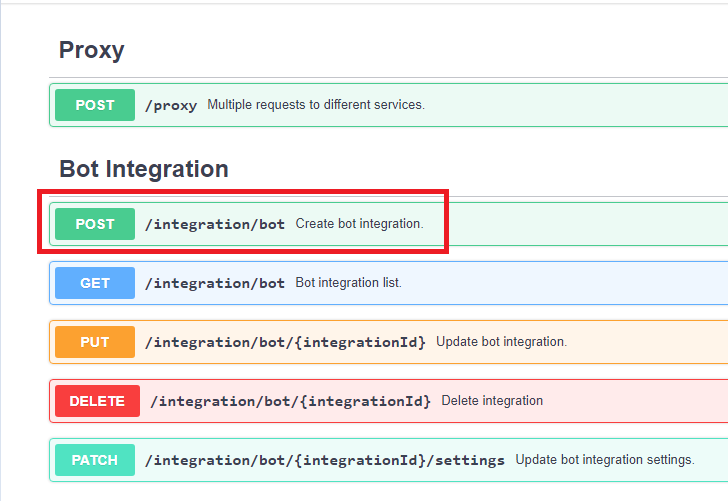Screen dimensions: 728x501
Task: Expand the 'Create bot integration.' description
Action: pyautogui.click(x=359, y=224)
